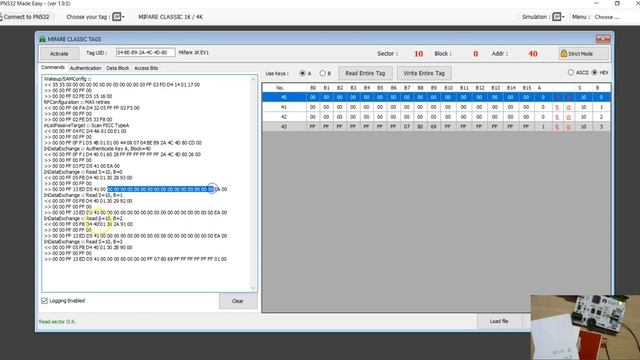Switch to the Data Block tab
The height and width of the screenshot is (360, 640).
coord(118,68)
